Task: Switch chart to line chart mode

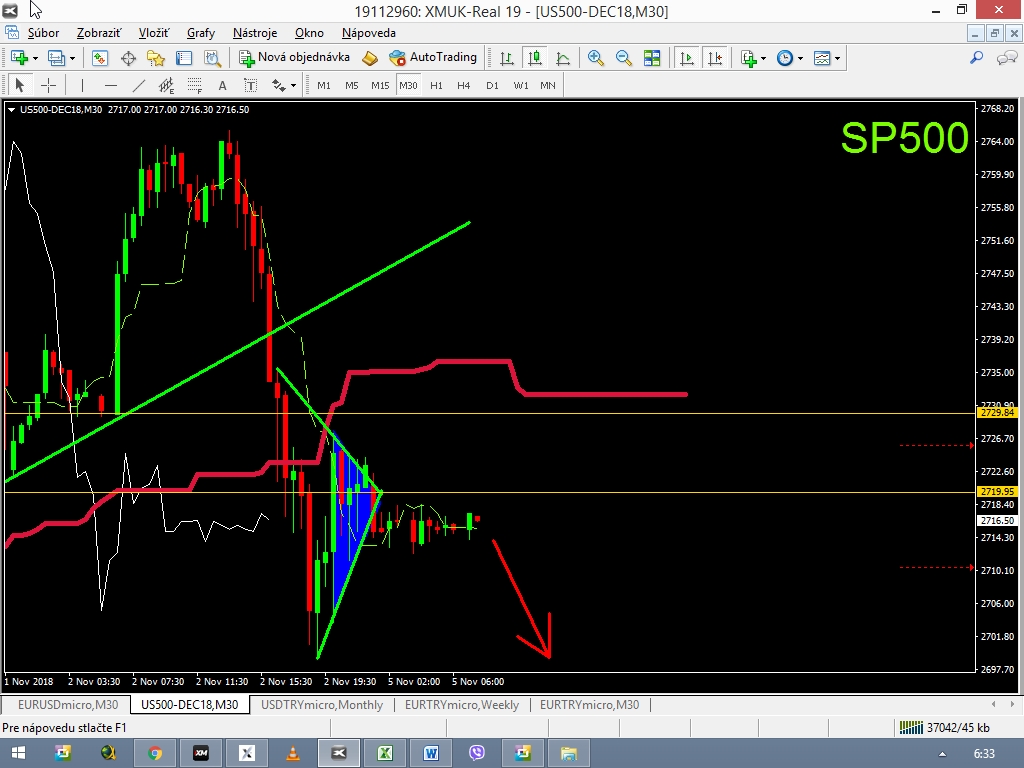Action: click(562, 57)
